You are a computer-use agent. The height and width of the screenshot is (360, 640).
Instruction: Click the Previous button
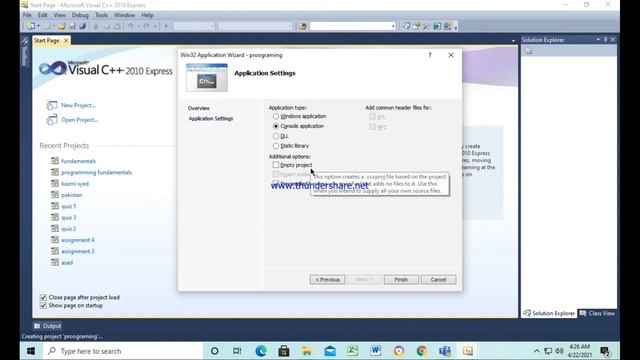[x=327, y=280]
